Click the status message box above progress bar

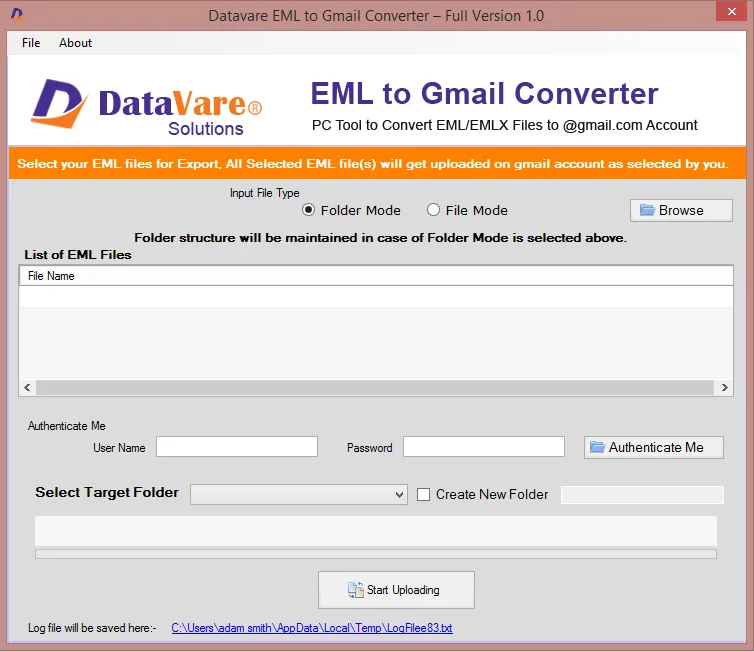coord(376,531)
